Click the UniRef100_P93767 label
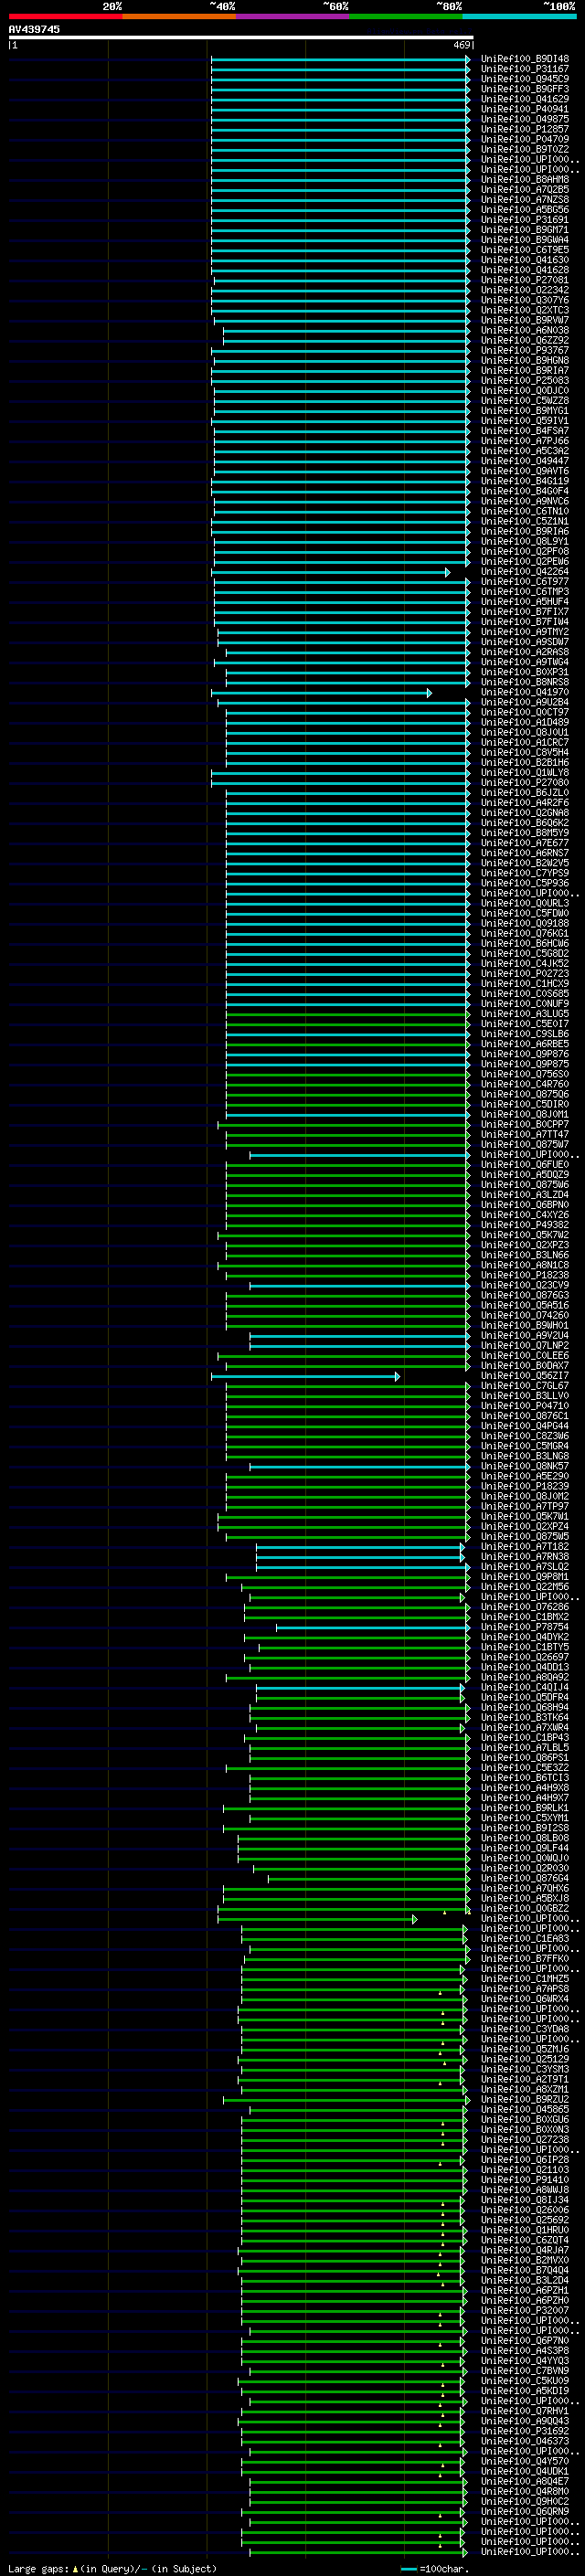 click(x=525, y=350)
